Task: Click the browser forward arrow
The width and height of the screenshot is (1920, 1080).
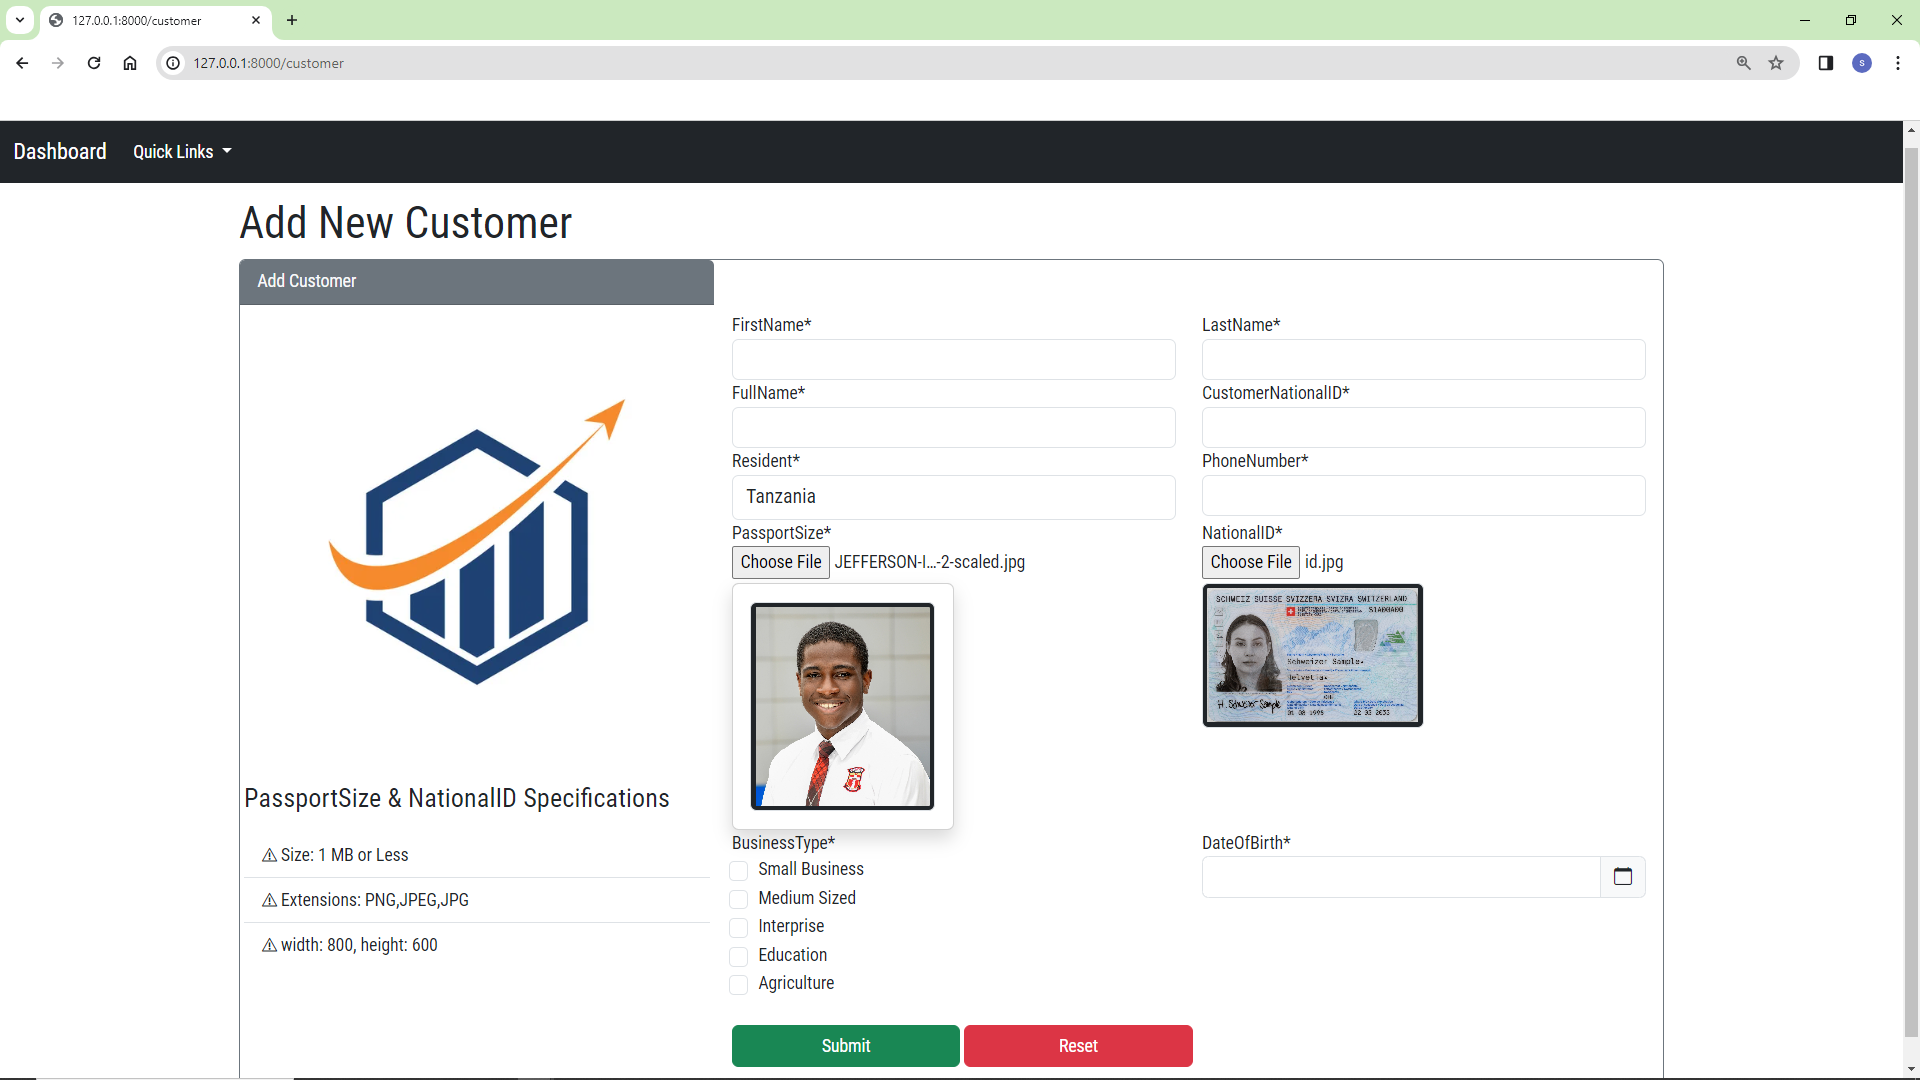Action: pyautogui.click(x=58, y=63)
